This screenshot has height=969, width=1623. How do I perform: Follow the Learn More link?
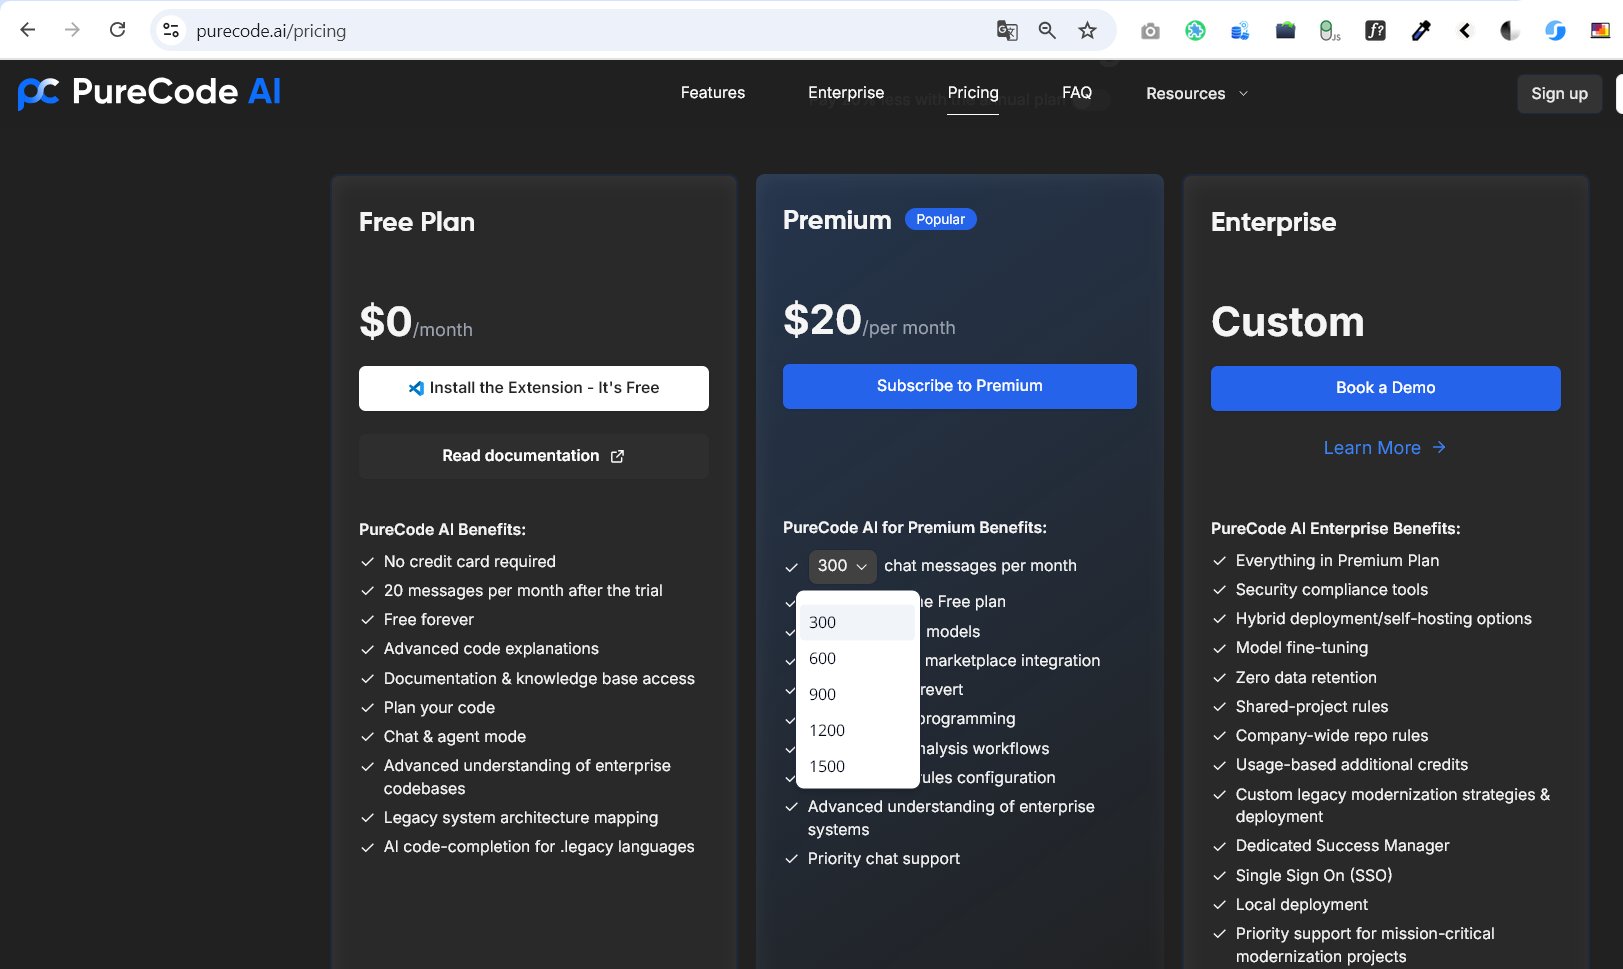(1384, 448)
